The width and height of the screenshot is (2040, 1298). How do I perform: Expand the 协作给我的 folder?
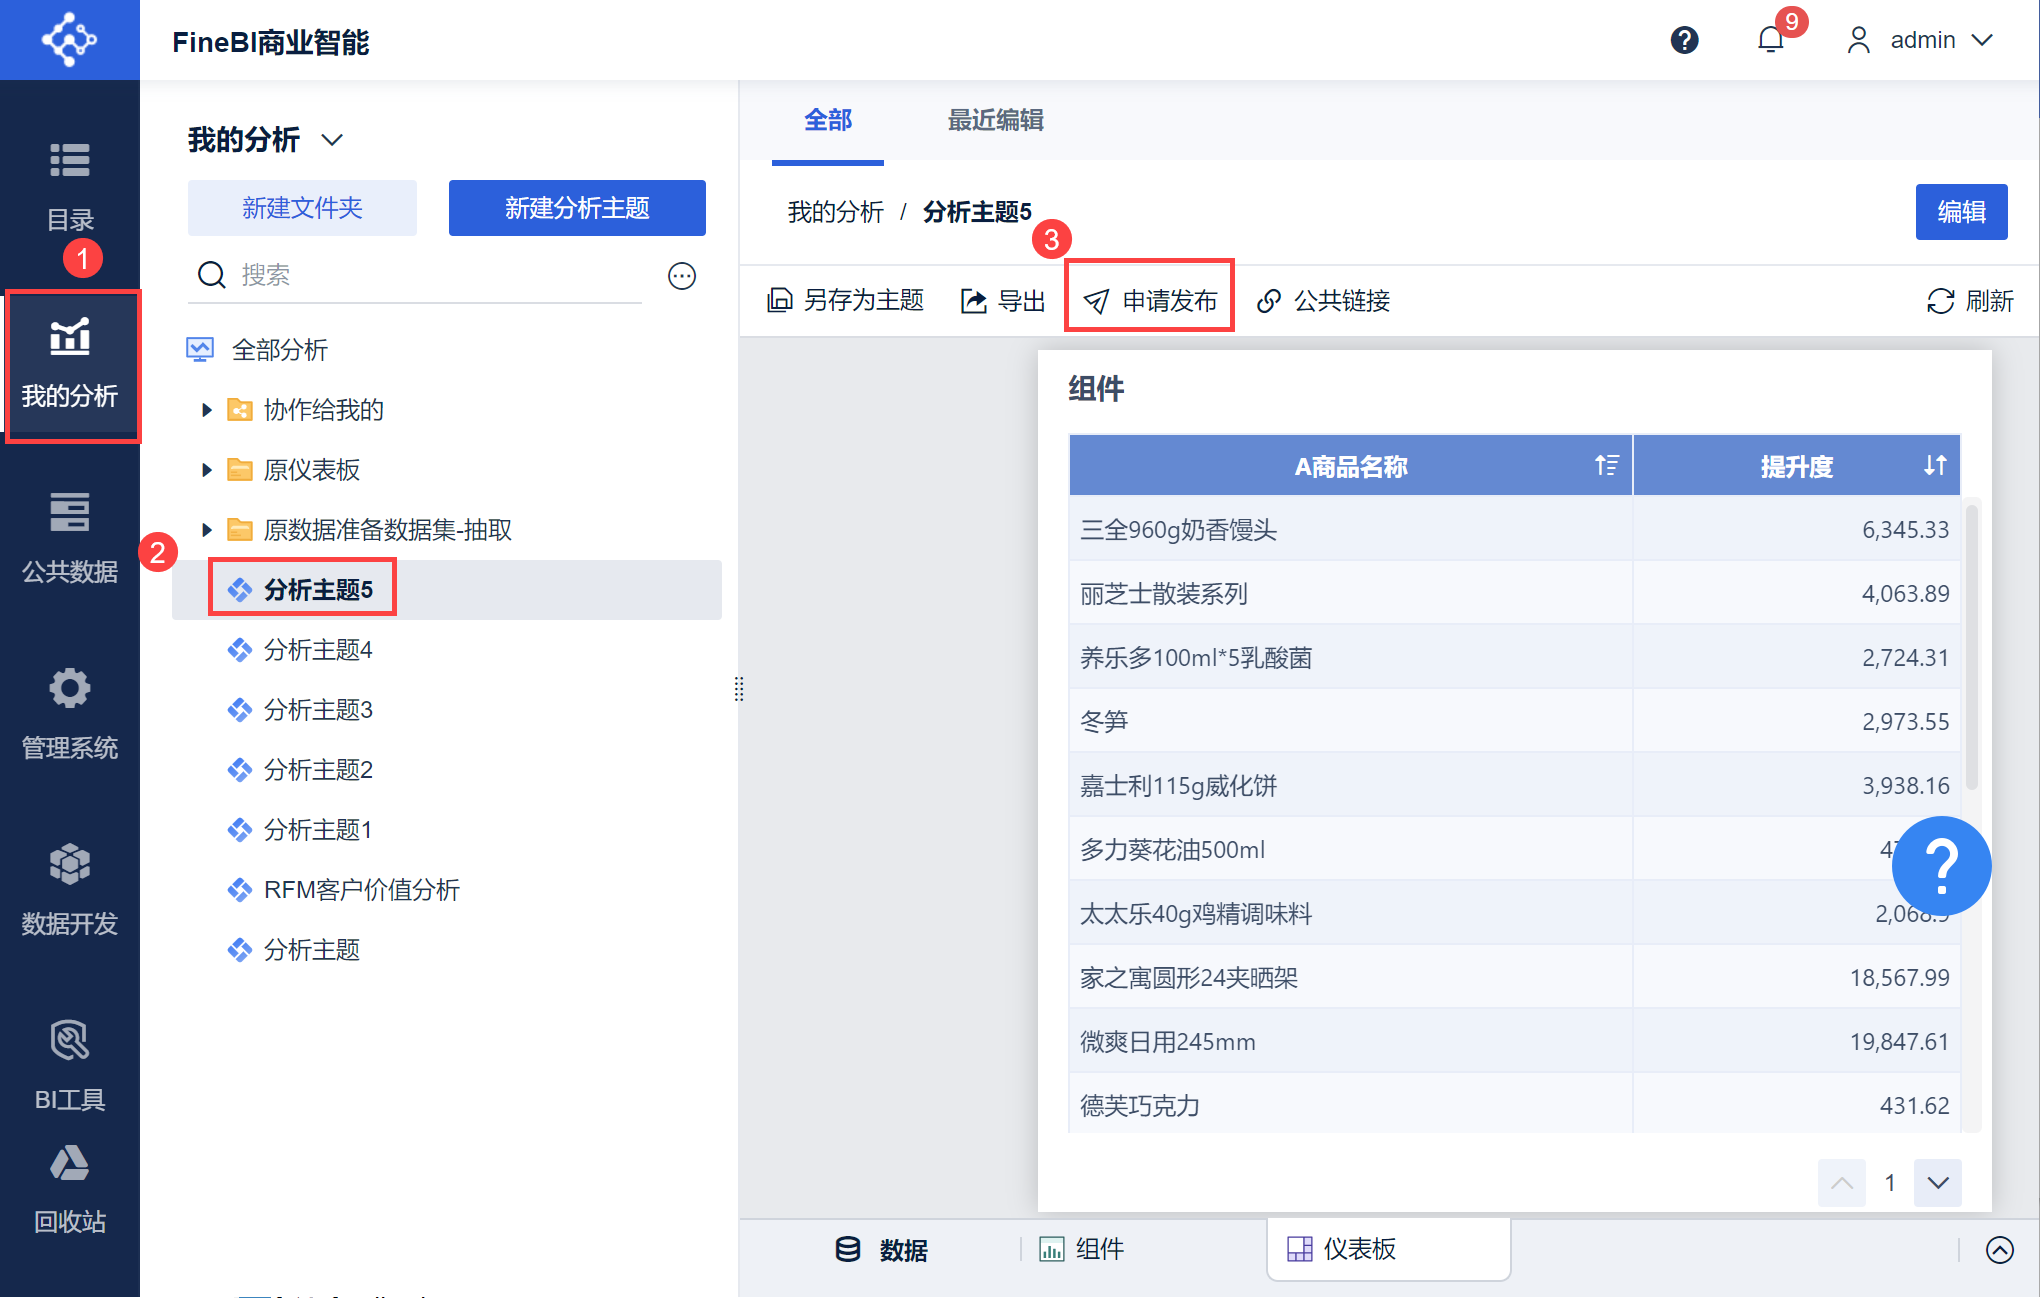coord(207,410)
